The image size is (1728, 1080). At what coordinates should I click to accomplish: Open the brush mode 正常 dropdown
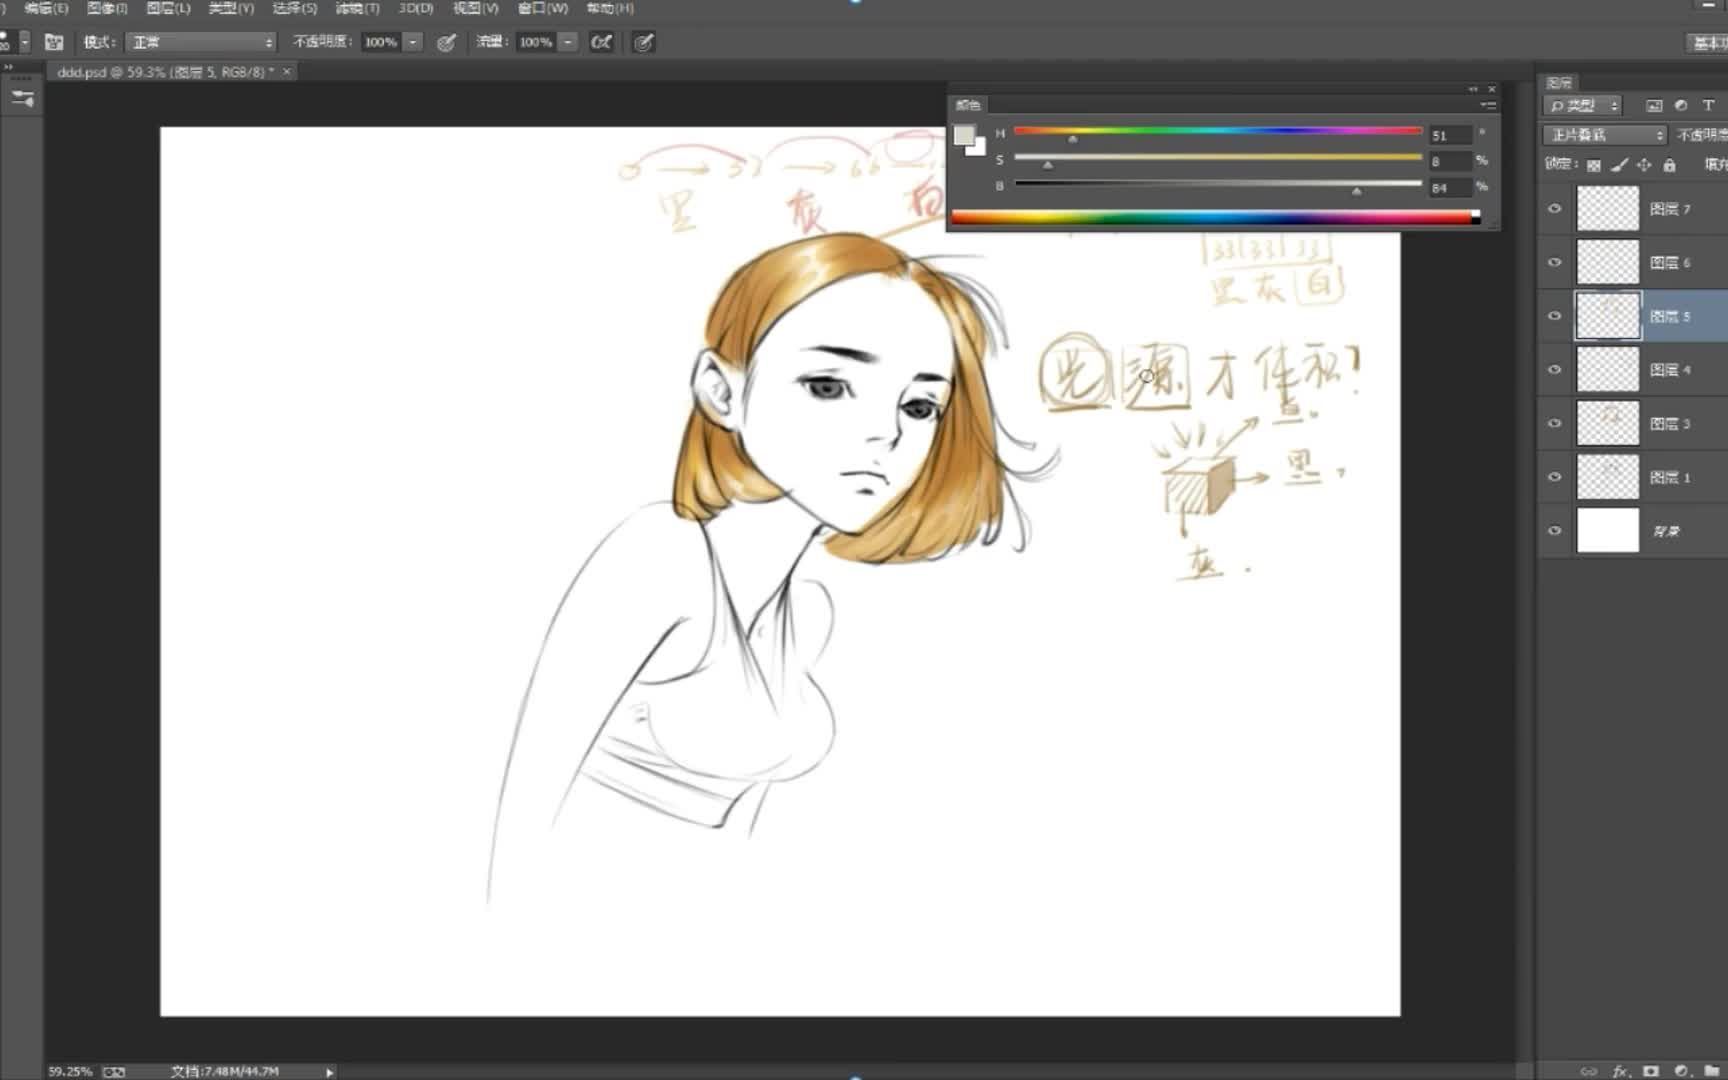(201, 42)
